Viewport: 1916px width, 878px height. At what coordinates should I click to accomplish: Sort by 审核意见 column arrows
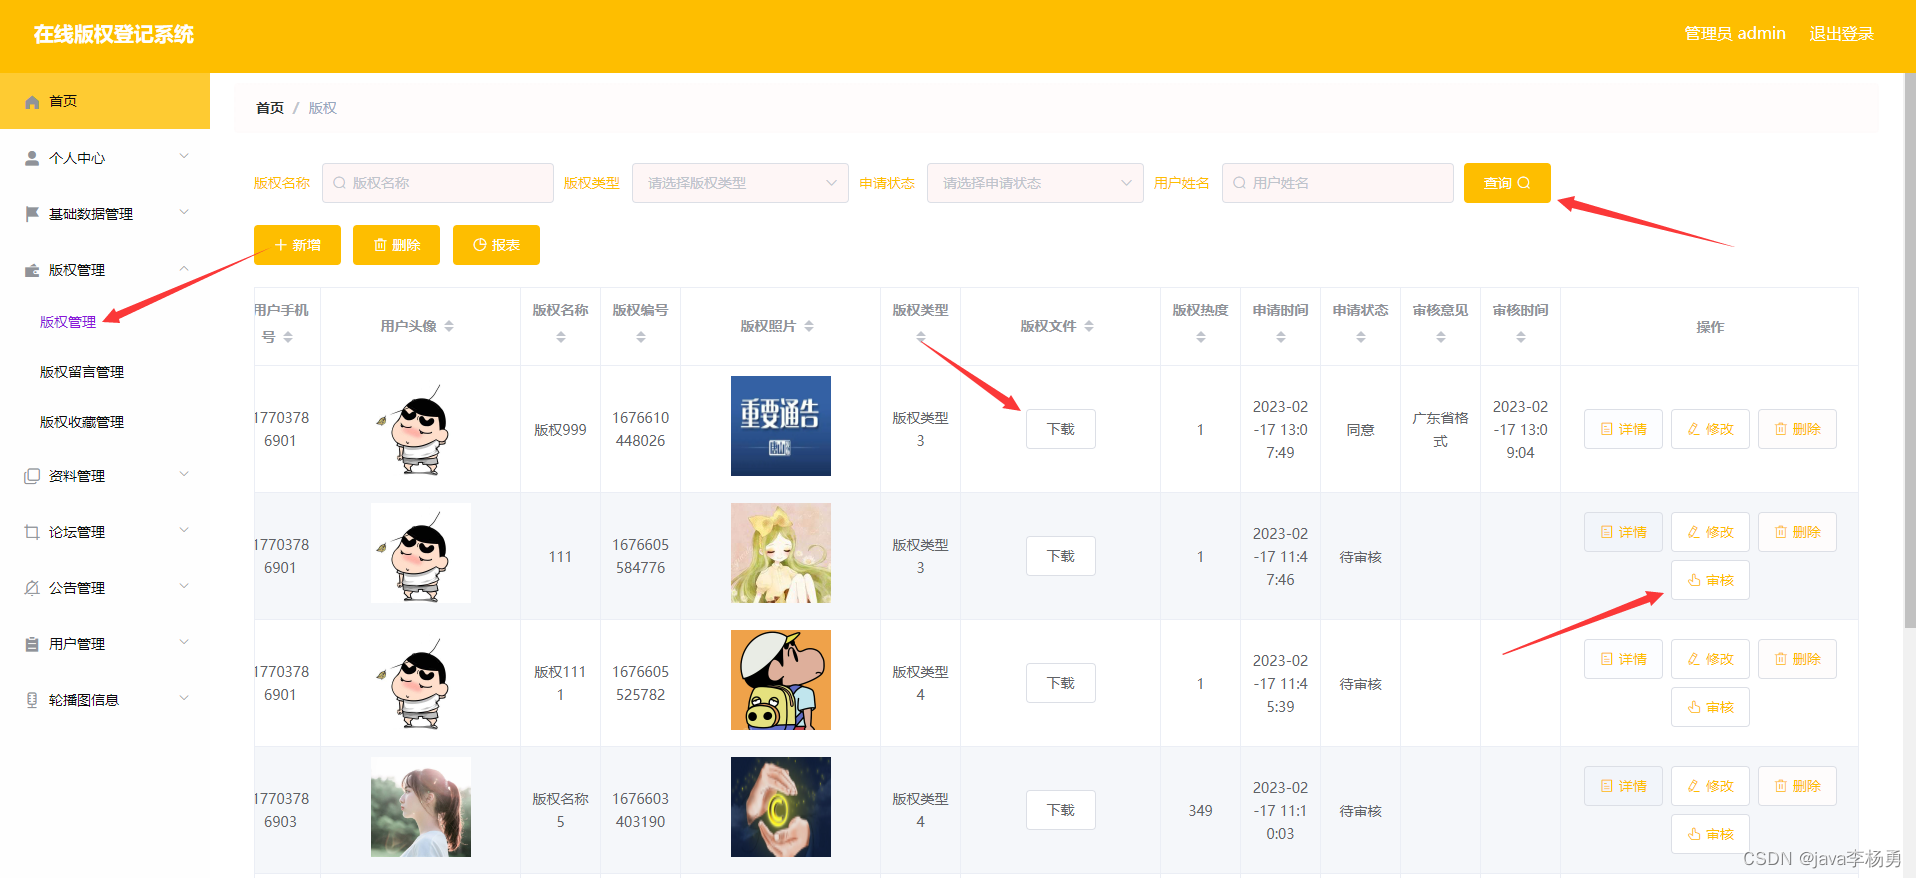[1441, 337]
